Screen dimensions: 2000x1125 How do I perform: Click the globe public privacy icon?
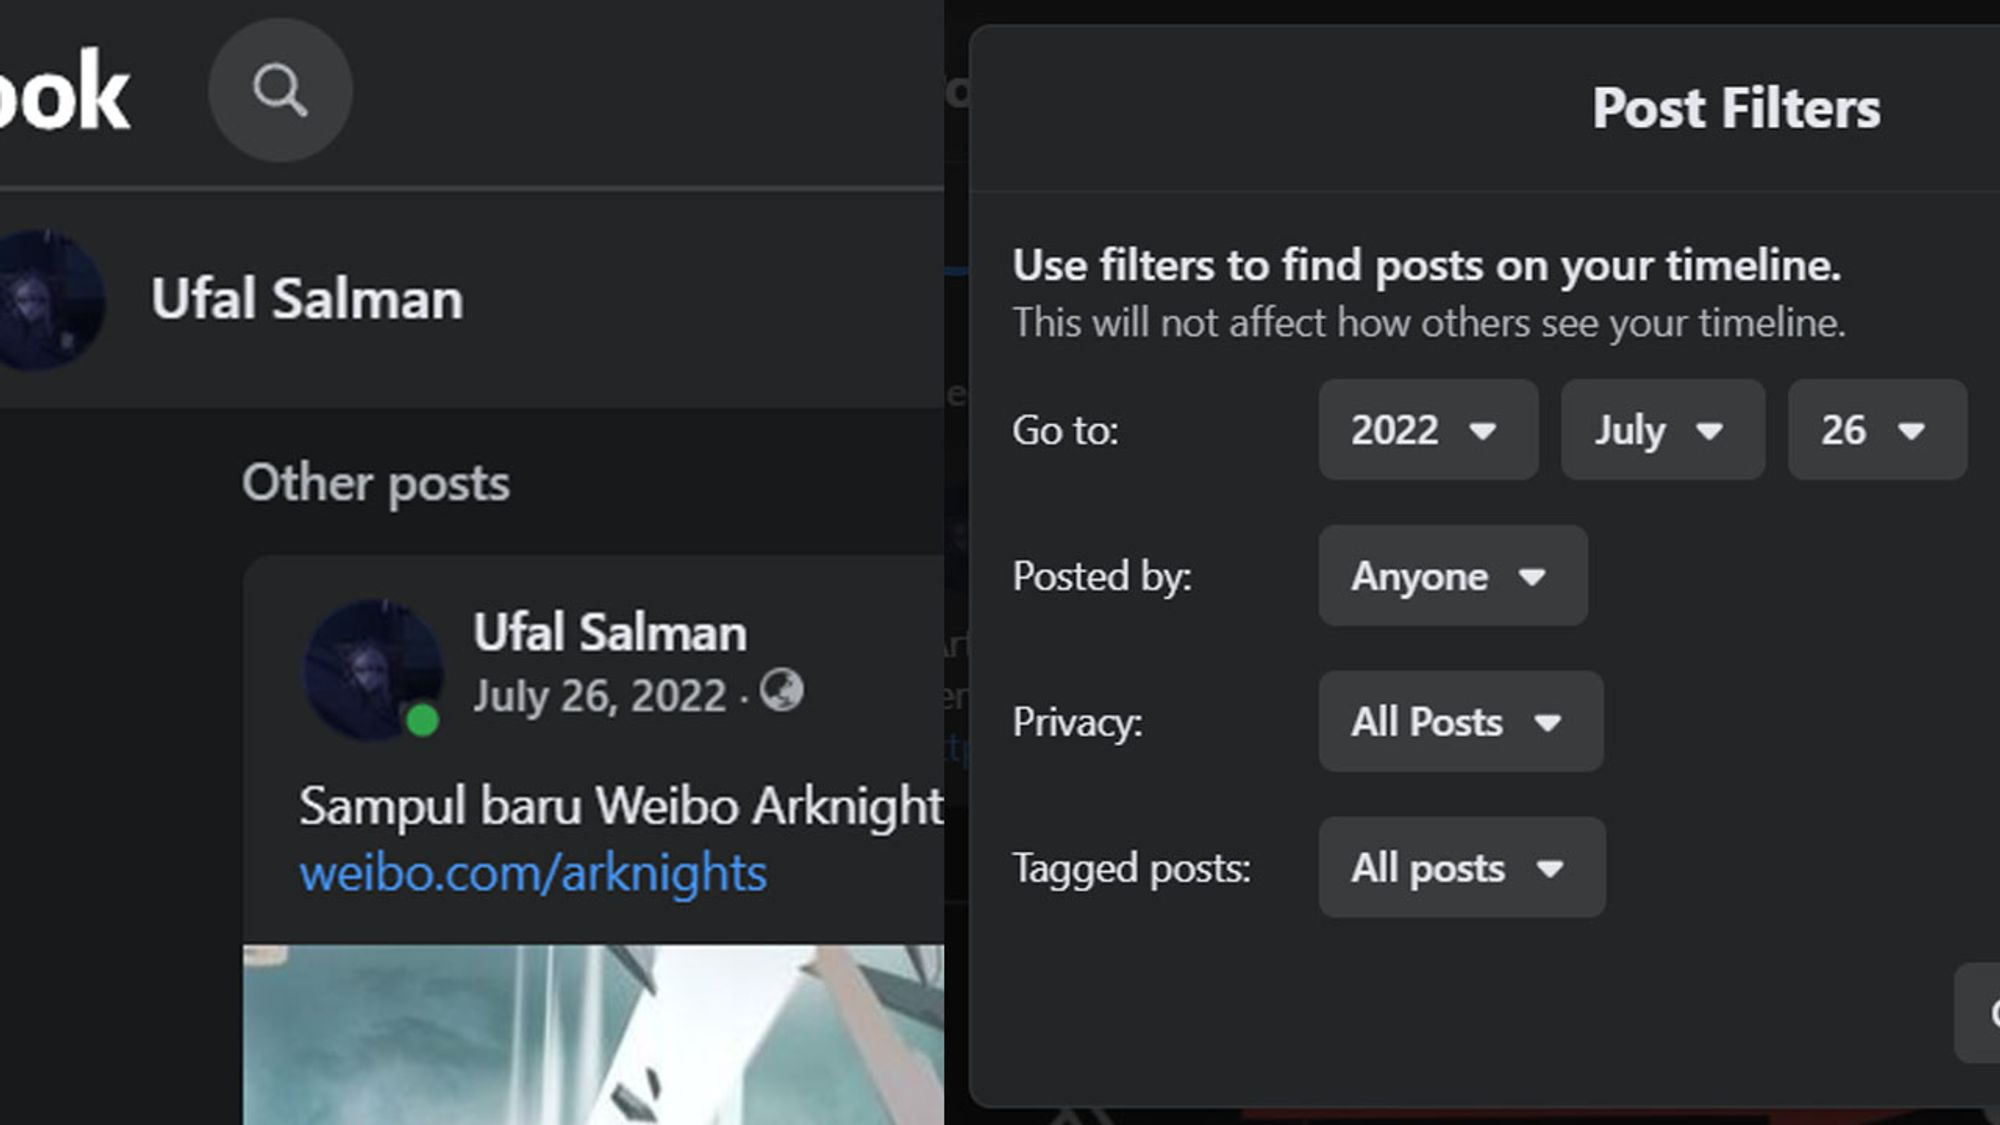781,690
